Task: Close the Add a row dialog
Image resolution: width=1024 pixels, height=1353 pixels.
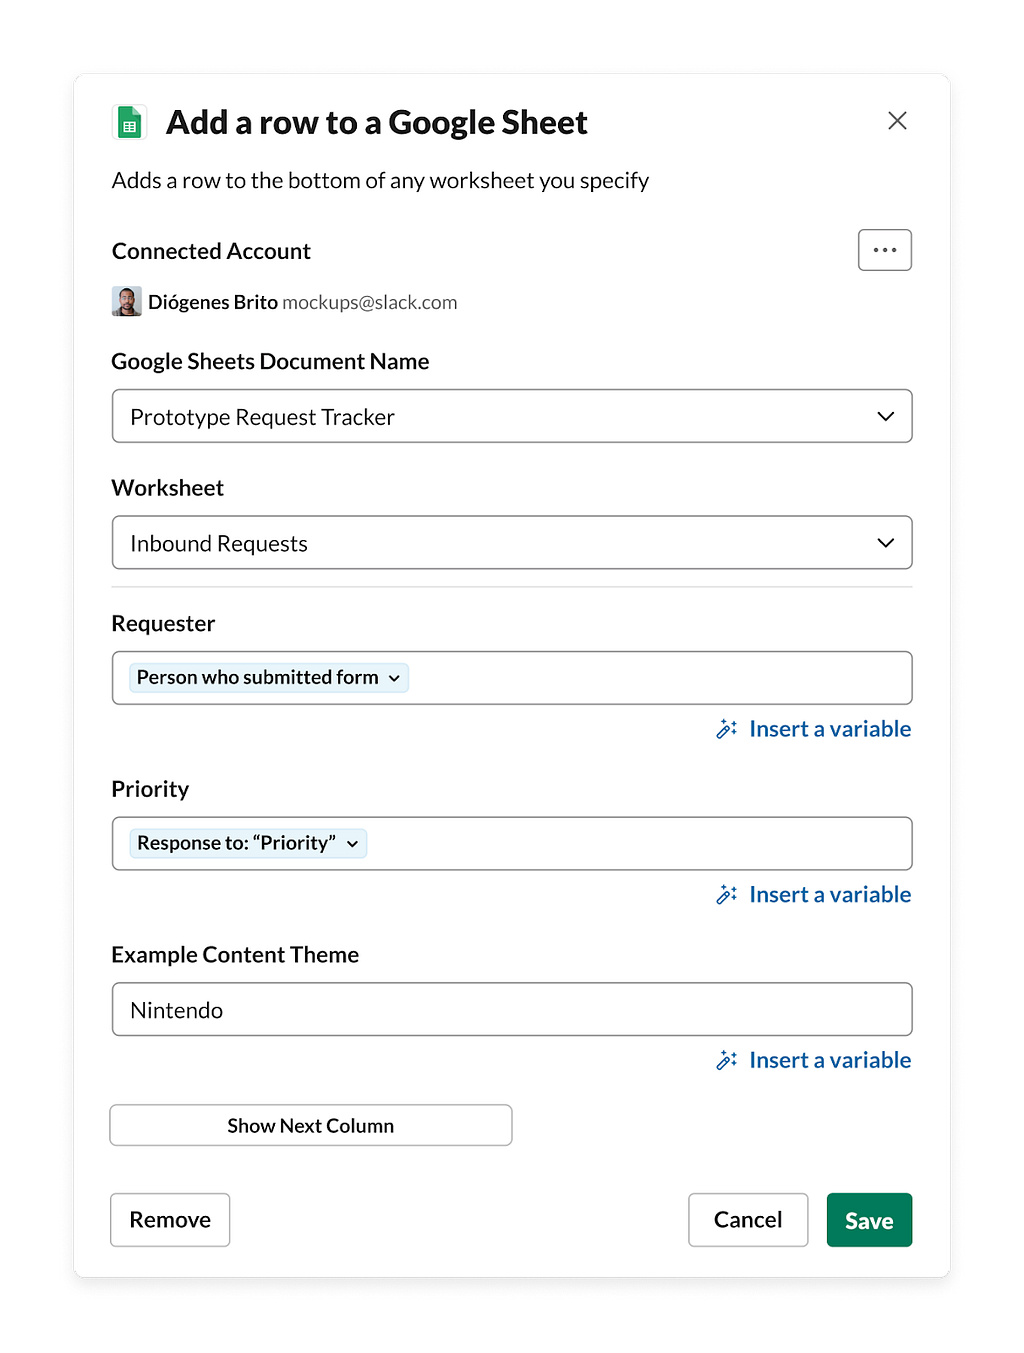Action: point(897,121)
